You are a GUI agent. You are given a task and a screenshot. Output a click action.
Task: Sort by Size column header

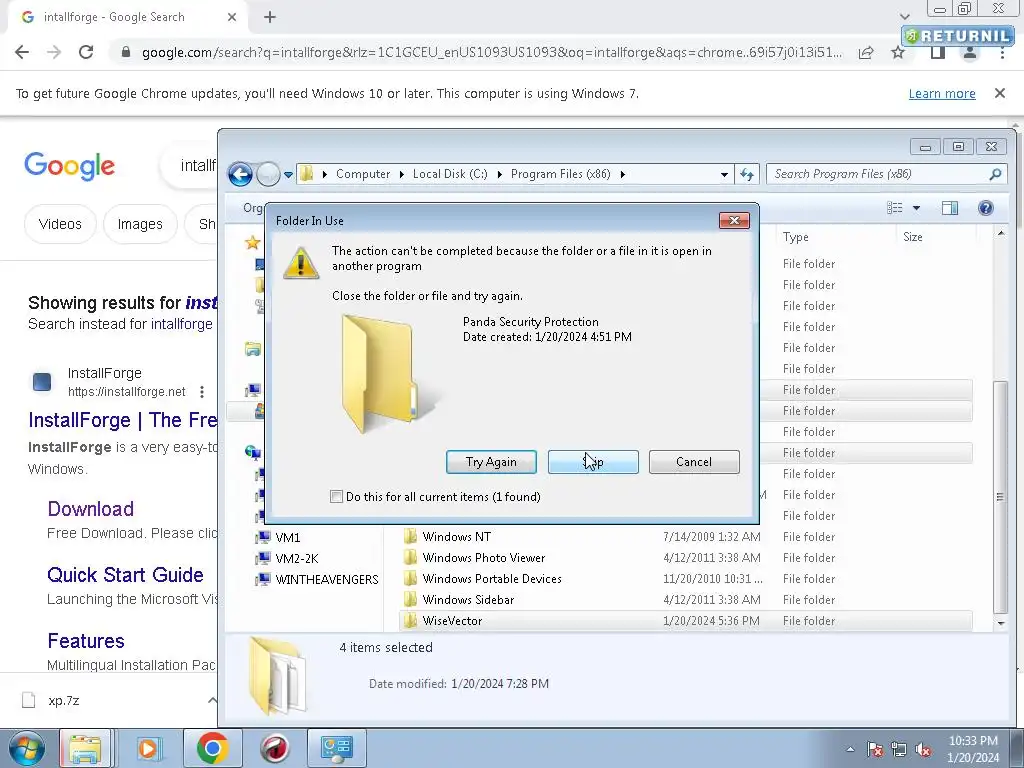click(x=912, y=237)
